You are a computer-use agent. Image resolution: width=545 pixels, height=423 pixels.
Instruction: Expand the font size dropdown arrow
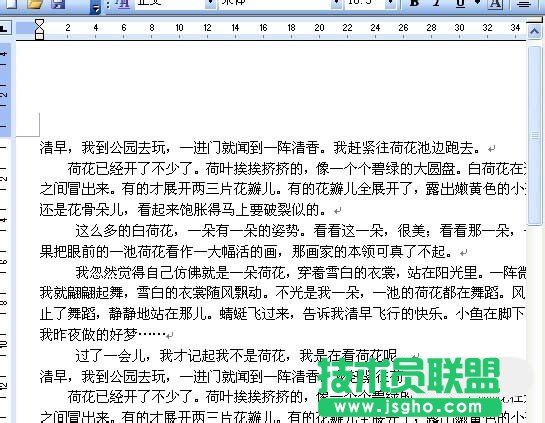click(391, 3)
